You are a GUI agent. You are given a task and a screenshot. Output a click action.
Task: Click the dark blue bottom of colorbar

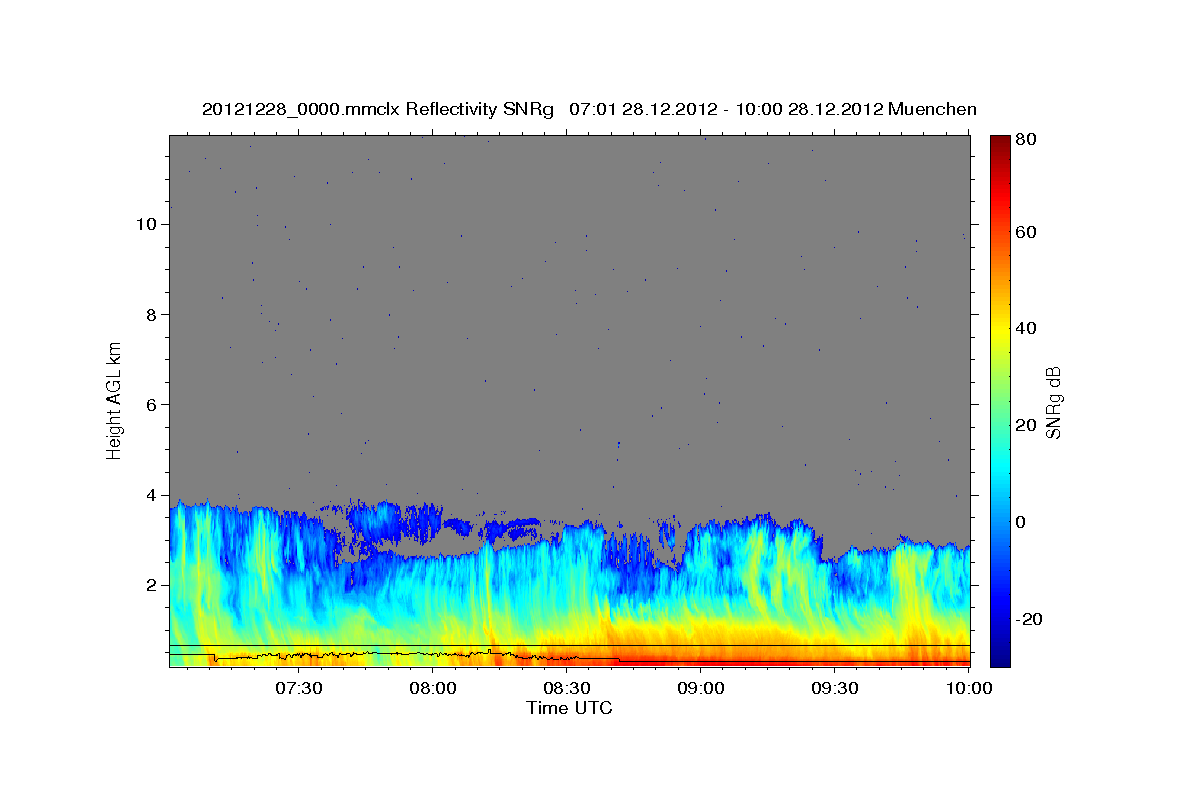point(1000,659)
